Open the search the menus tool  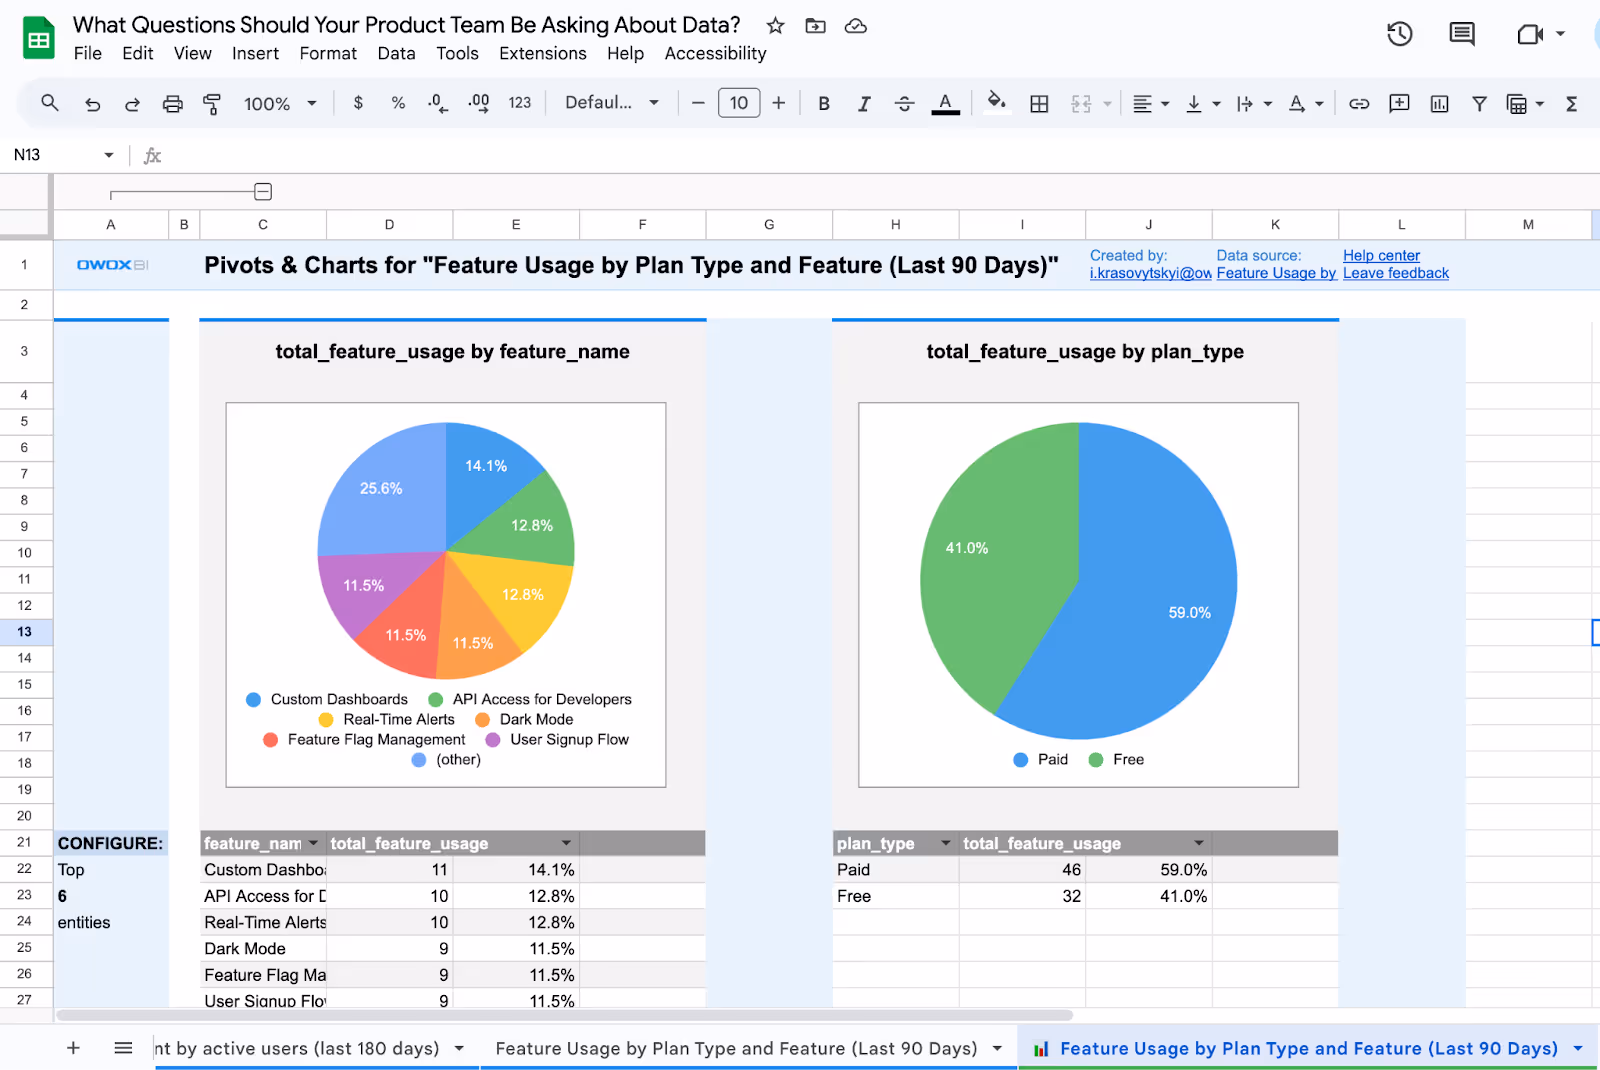tap(49, 103)
